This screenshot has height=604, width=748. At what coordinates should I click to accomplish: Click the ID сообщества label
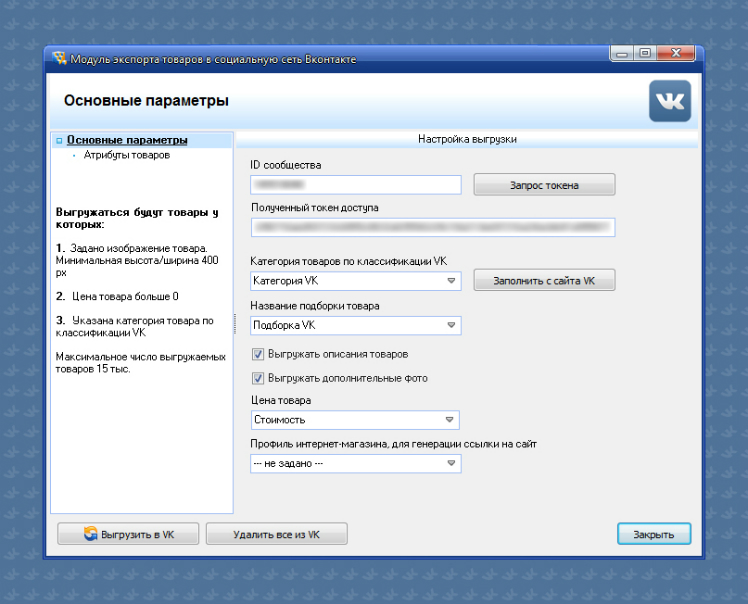point(285,165)
